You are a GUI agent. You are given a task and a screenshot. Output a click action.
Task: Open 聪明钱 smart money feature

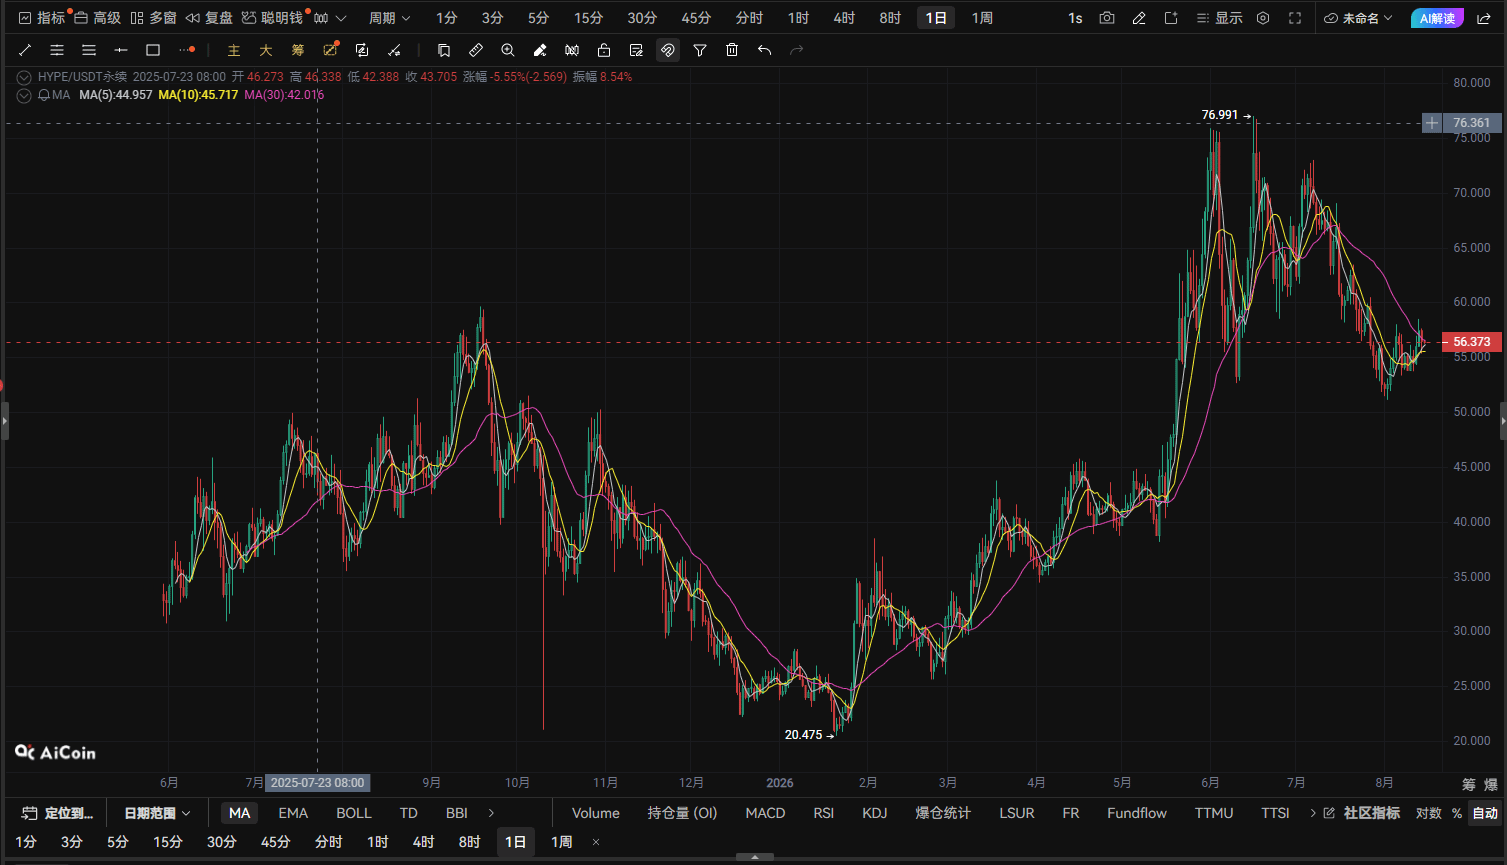(273, 18)
